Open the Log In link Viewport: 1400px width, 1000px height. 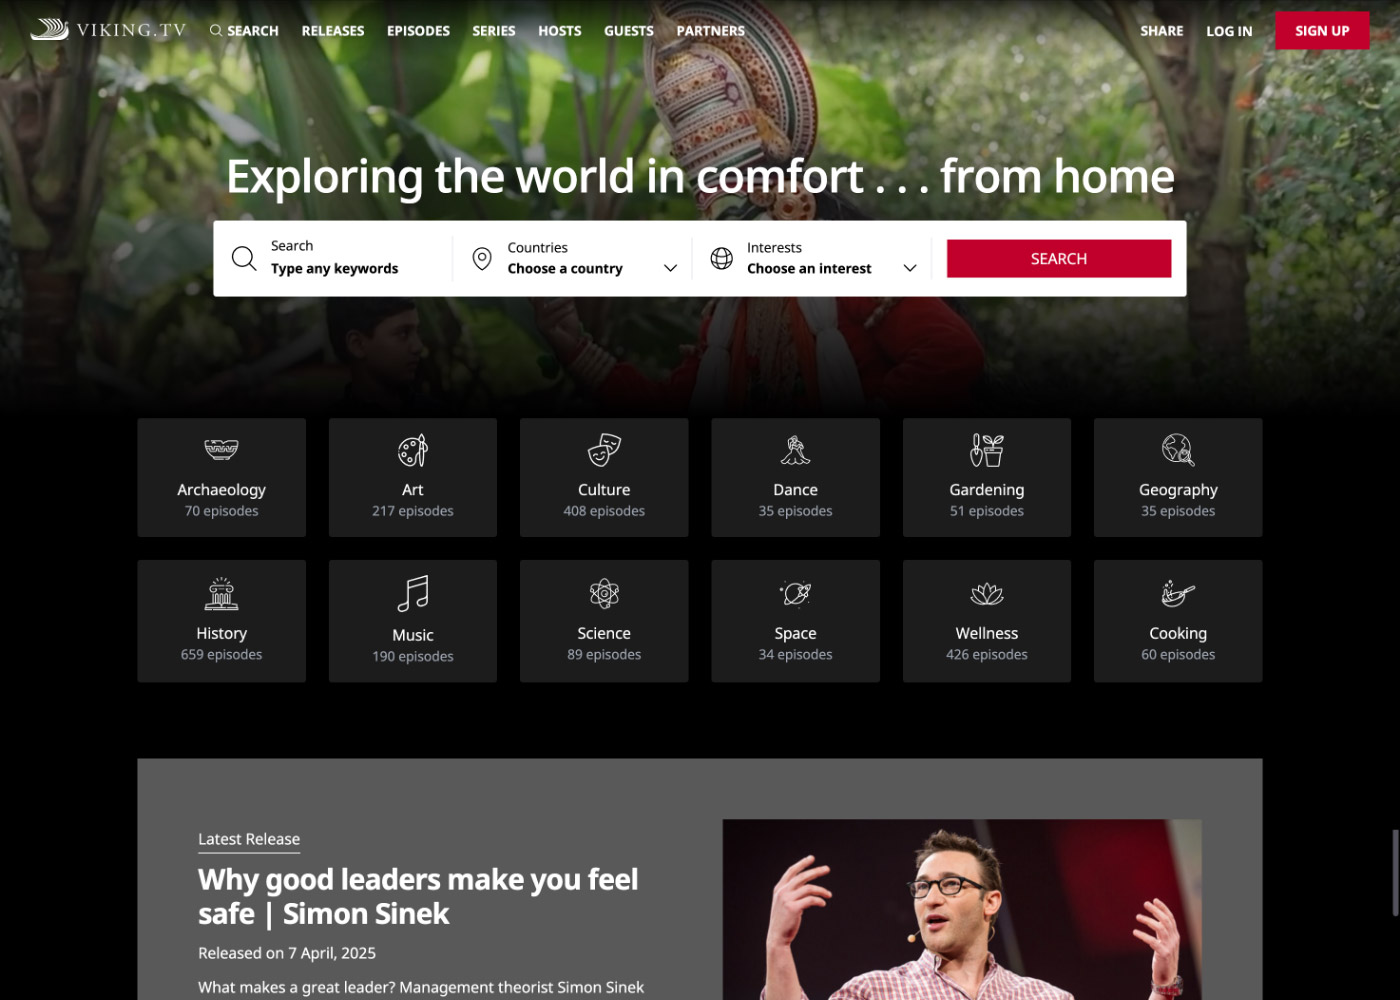coord(1229,31)
